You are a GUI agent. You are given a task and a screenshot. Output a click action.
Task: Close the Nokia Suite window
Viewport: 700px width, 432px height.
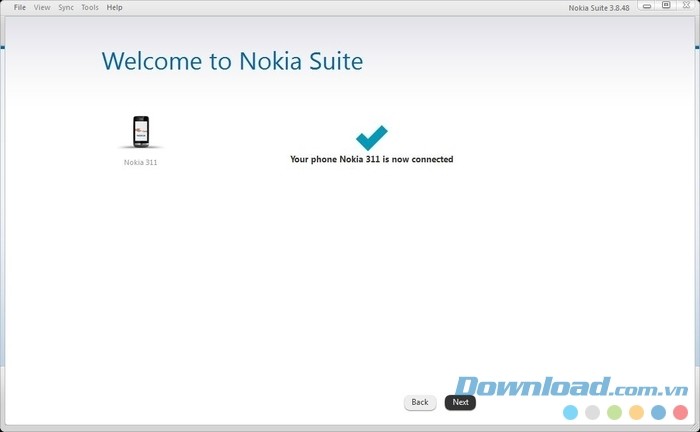coord(686,5)
